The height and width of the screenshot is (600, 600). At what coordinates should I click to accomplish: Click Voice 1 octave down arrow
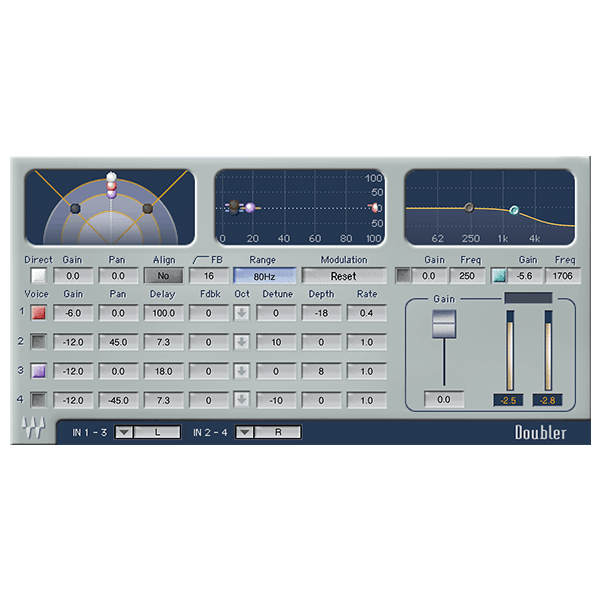[242, 313]
